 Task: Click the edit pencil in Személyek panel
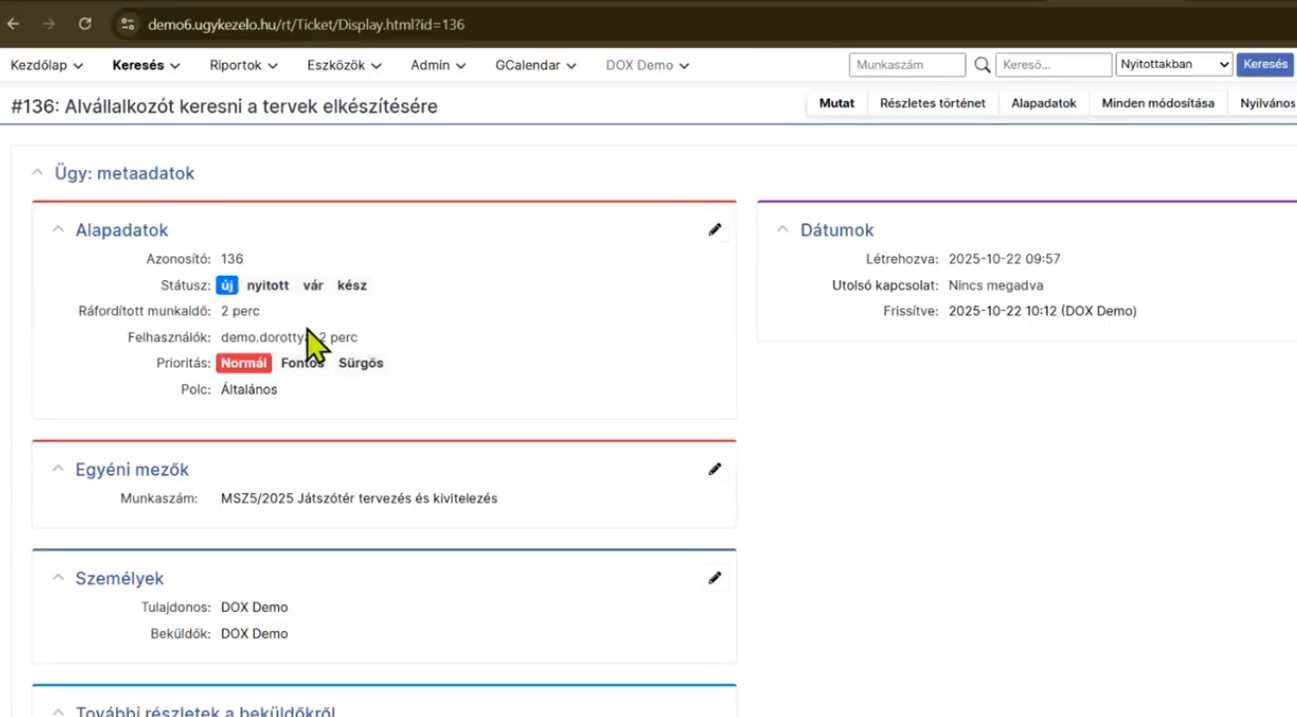point(714,578)
